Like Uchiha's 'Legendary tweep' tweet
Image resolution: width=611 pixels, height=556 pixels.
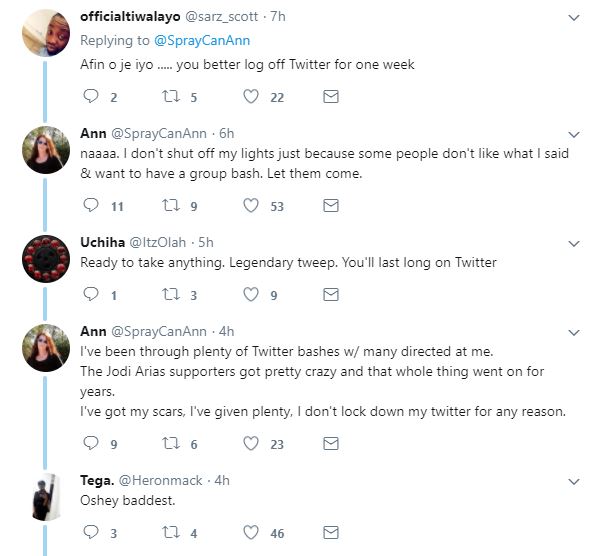click(x=252, y=295)
